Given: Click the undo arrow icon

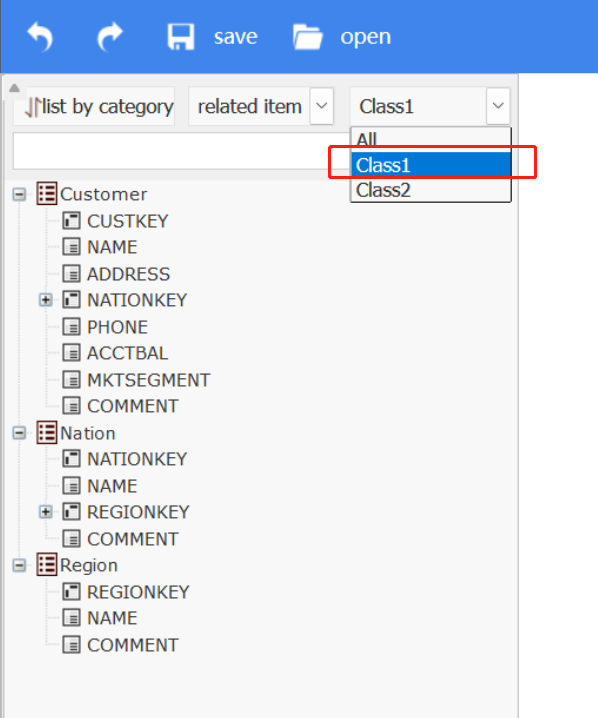Looking at the screenshot, I should pyautogui.click(x=40, y=37).
